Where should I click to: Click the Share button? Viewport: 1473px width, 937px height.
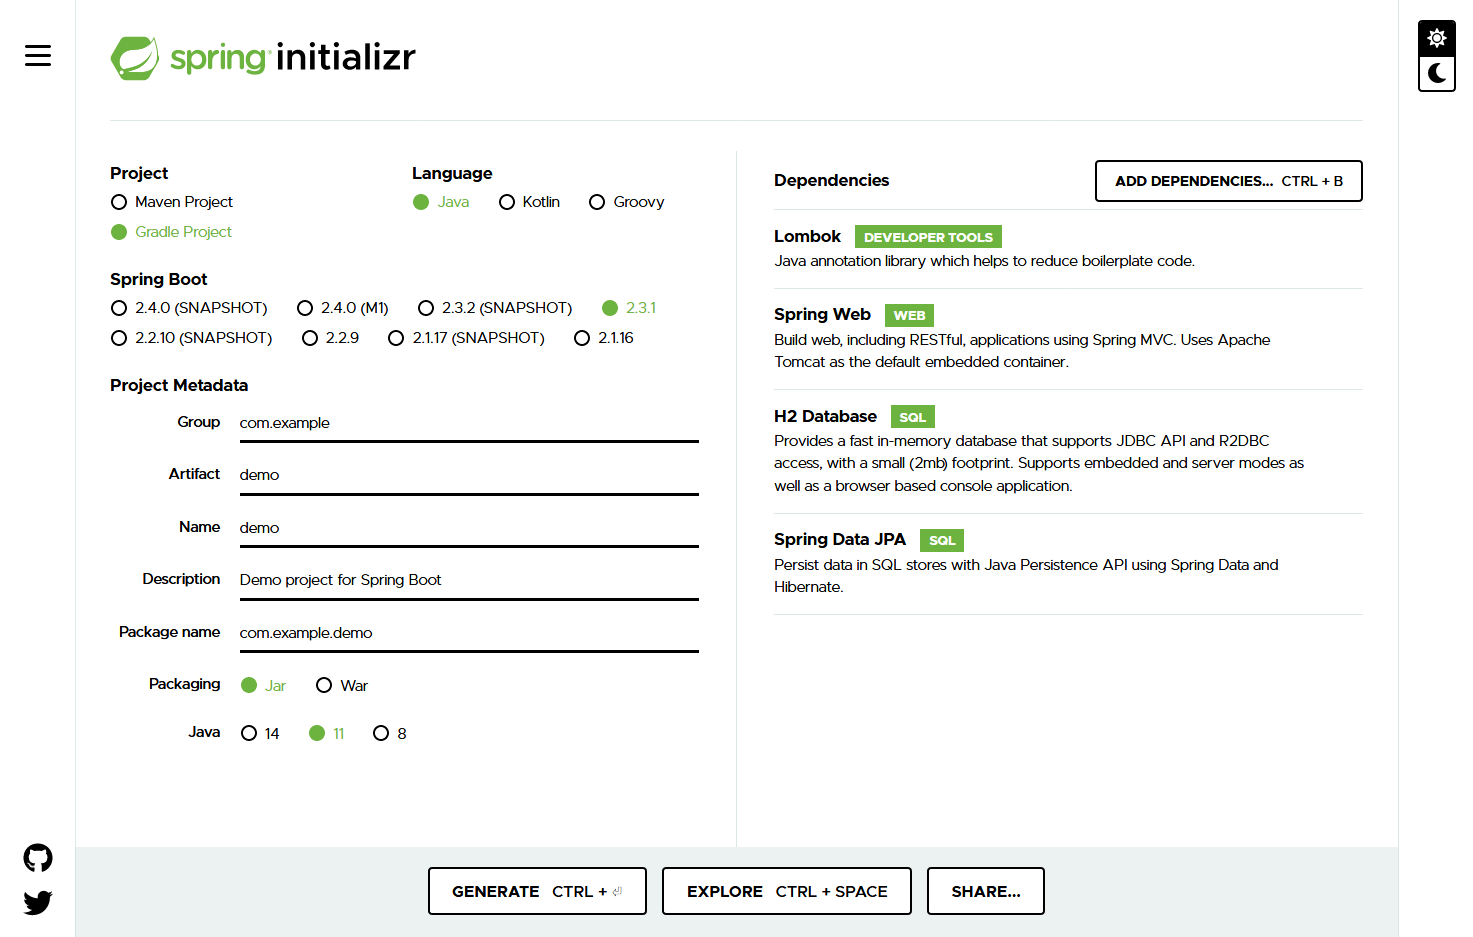pyautogui.click(x=986, y=891)
